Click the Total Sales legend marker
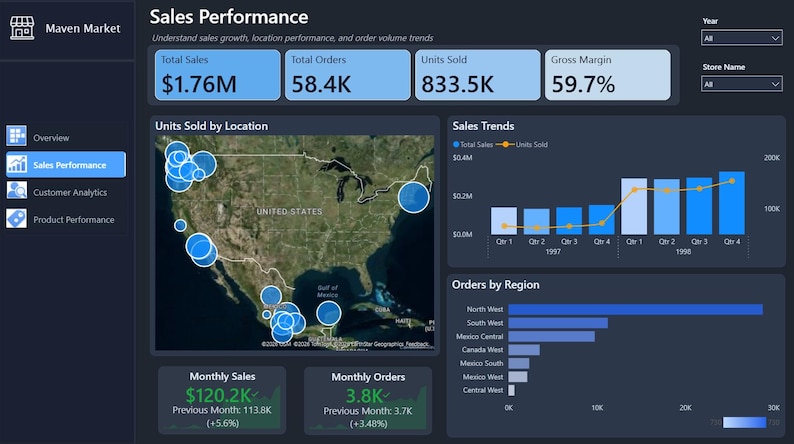794x444 pixels. tap(456, 144)
